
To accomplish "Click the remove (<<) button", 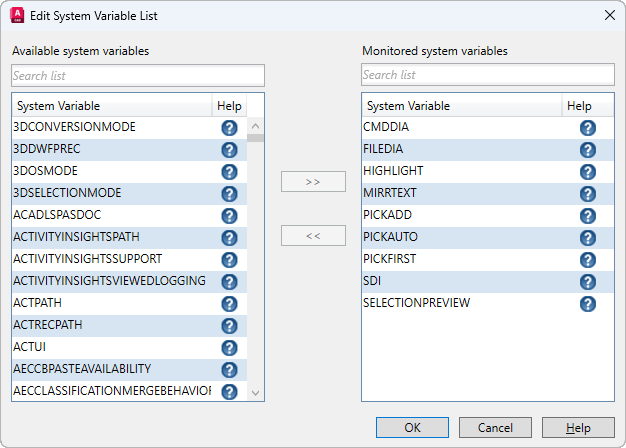I will [x=313, y=236].
